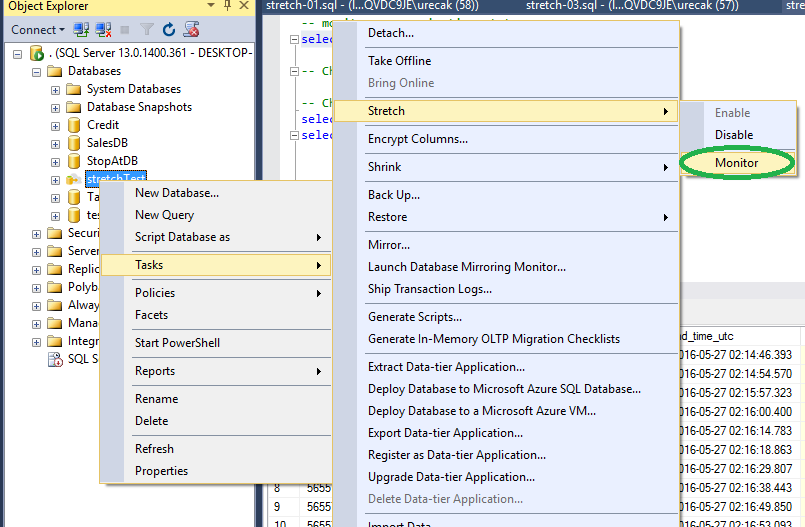
Task: Click the SQL Server instance icon
Action: pos(36,53)
